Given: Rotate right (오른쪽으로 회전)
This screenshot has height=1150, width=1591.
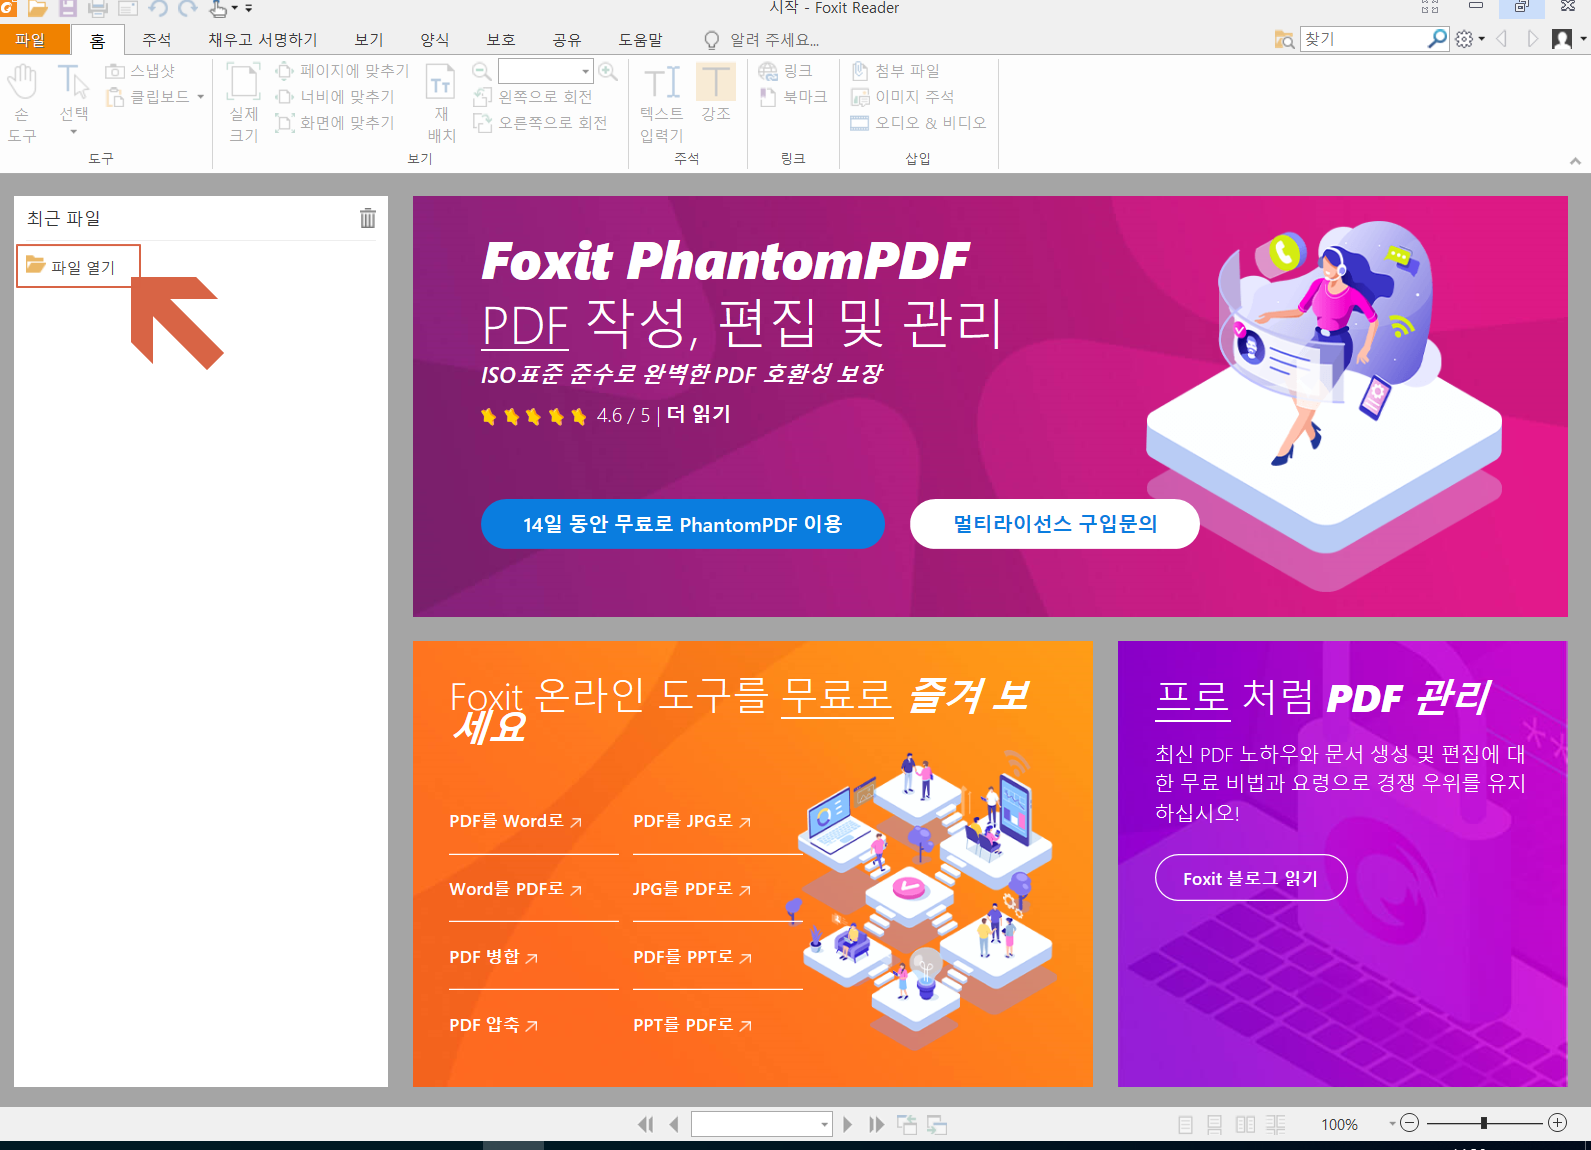Looking at the screenshot, I should tap(540, 123).
